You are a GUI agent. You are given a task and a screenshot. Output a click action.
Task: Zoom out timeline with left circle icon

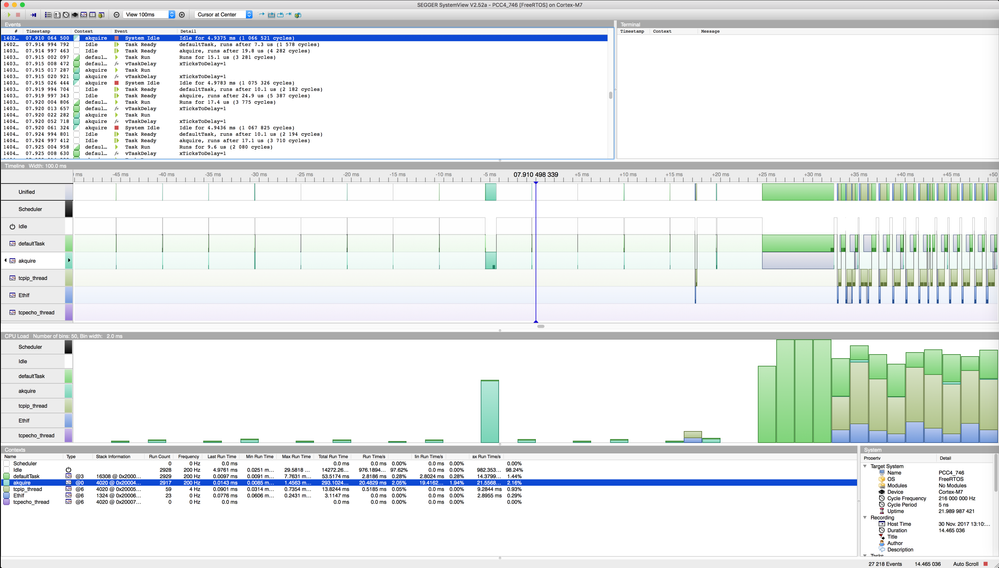(117, 15)
